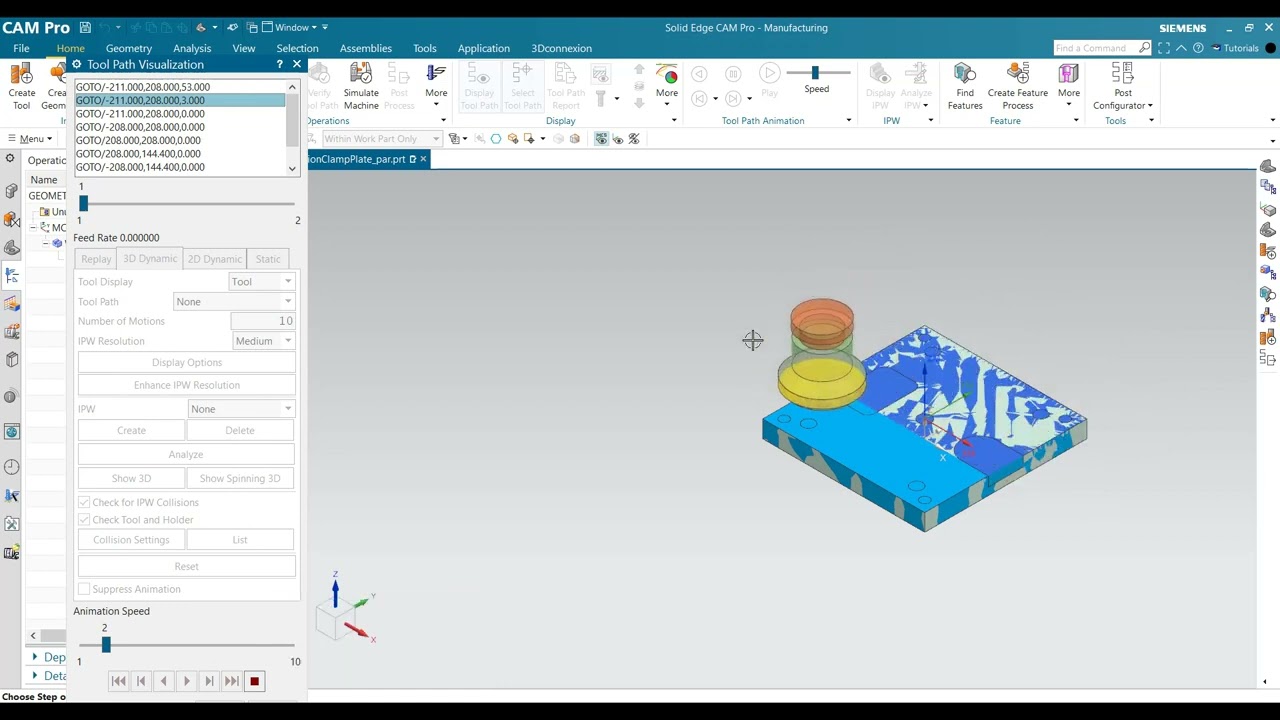The image size is (1280, 720).
Task: Toggle full screen mode icon
Action: (1164, 48)
